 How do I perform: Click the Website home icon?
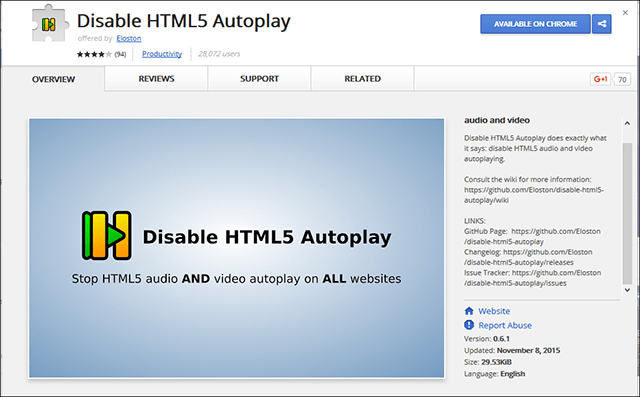[469, 311]
